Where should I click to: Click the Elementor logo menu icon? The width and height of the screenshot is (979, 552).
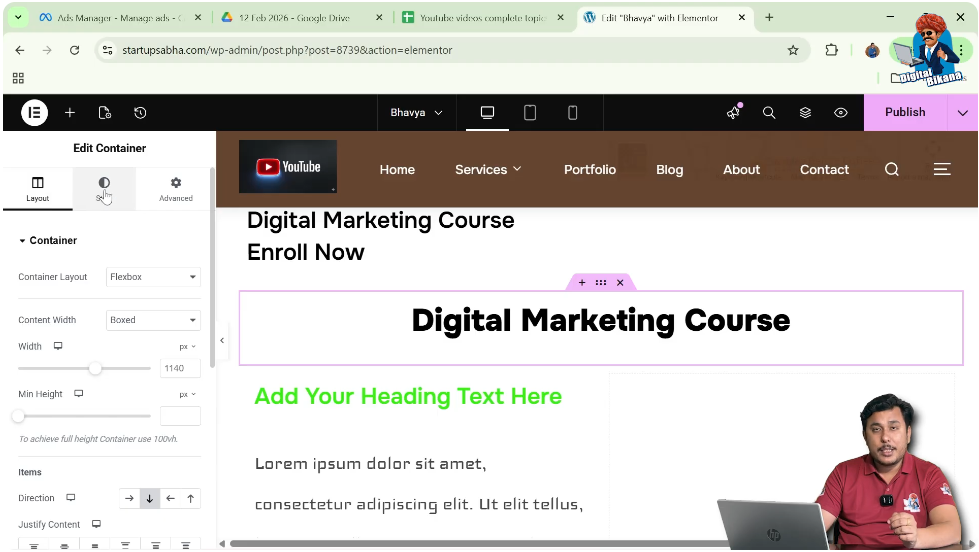tap(34, 113)
